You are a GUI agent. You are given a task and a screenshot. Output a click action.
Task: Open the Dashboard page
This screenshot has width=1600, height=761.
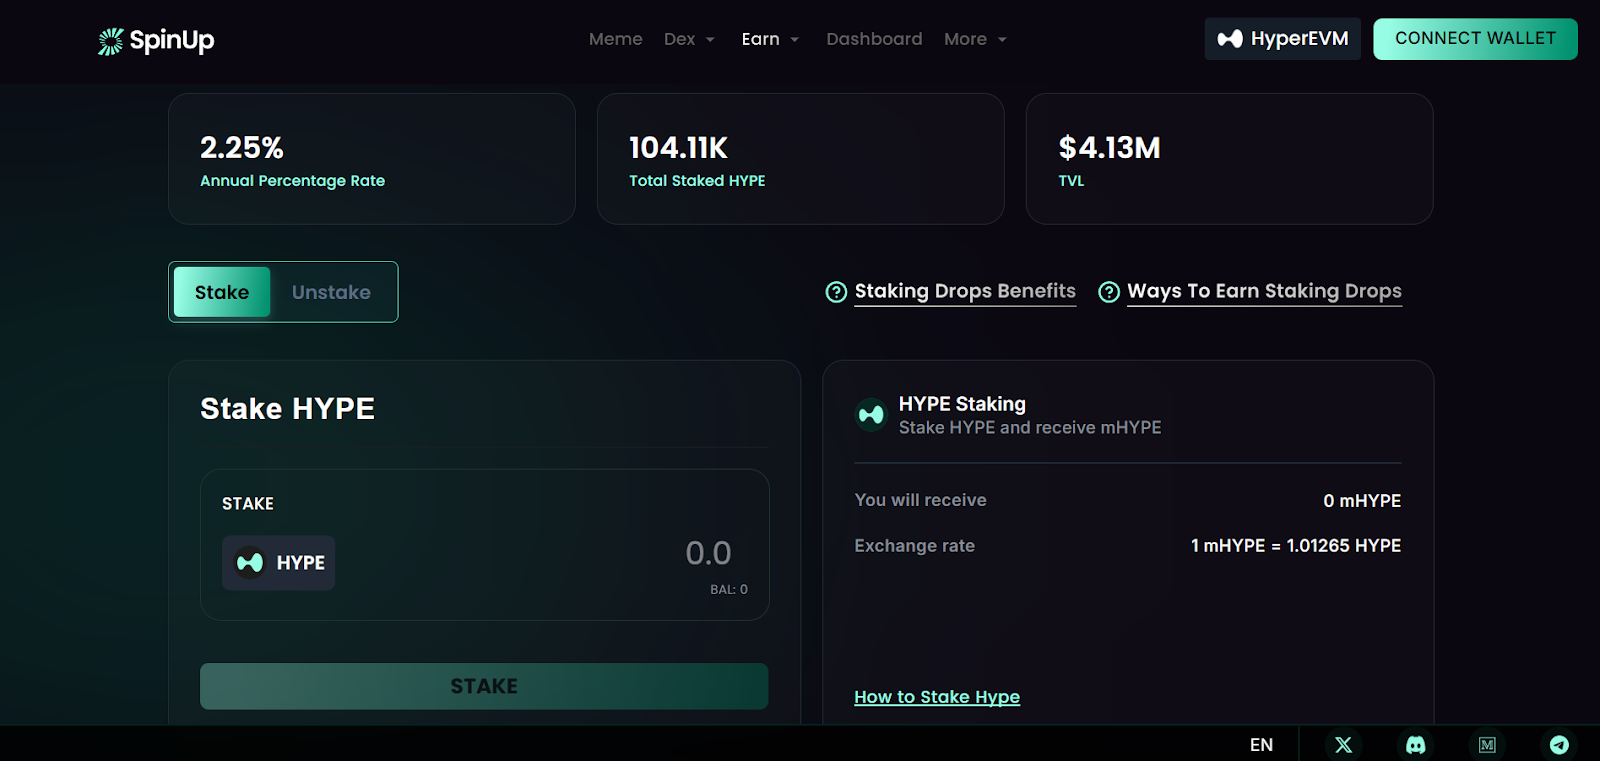pyautogui.click(x=874, y=39)
